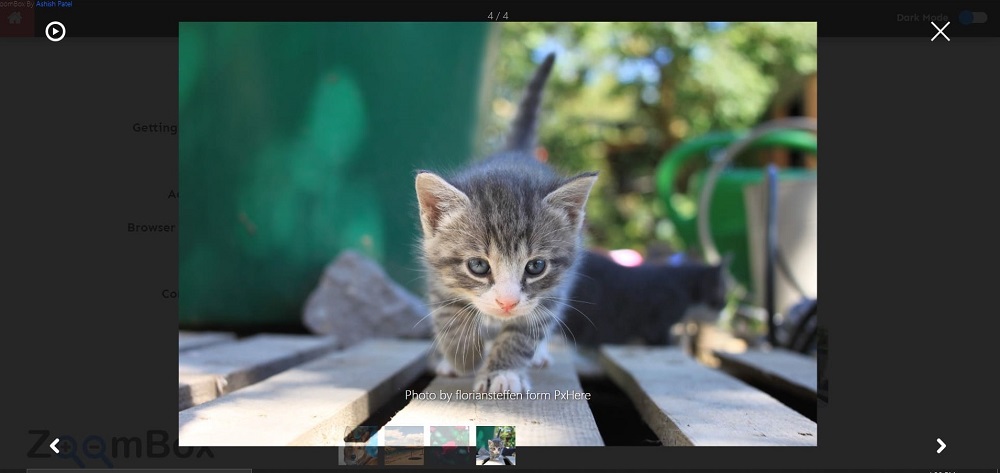The width and height of the screenshot is (1000, 473).
Task: Click the red home icon behind overlay
Action: pyautogui.click(x=15, y=18)
